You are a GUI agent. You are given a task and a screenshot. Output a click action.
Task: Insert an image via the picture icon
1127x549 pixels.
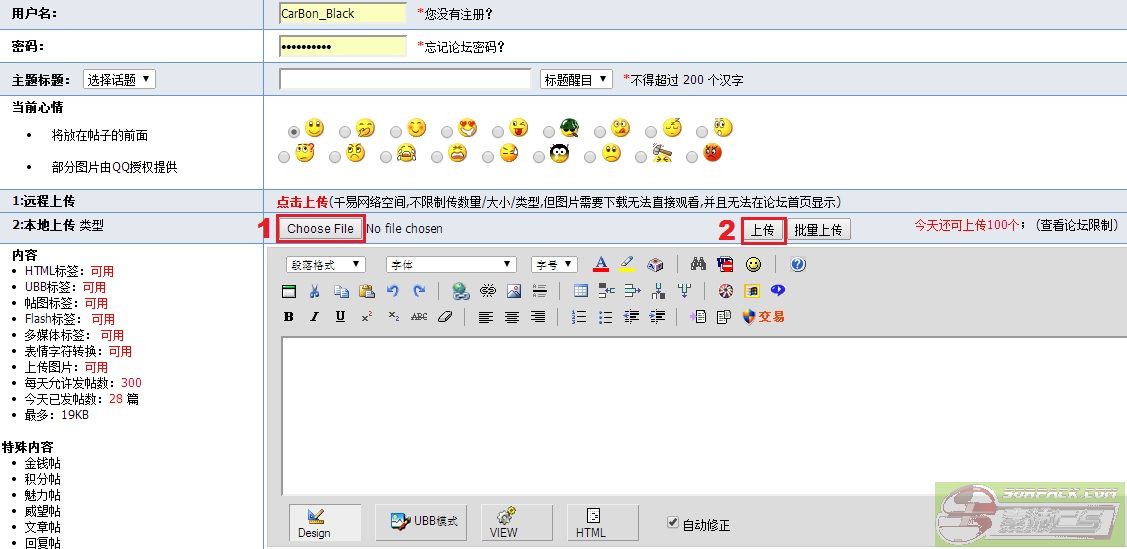[514, 291]
